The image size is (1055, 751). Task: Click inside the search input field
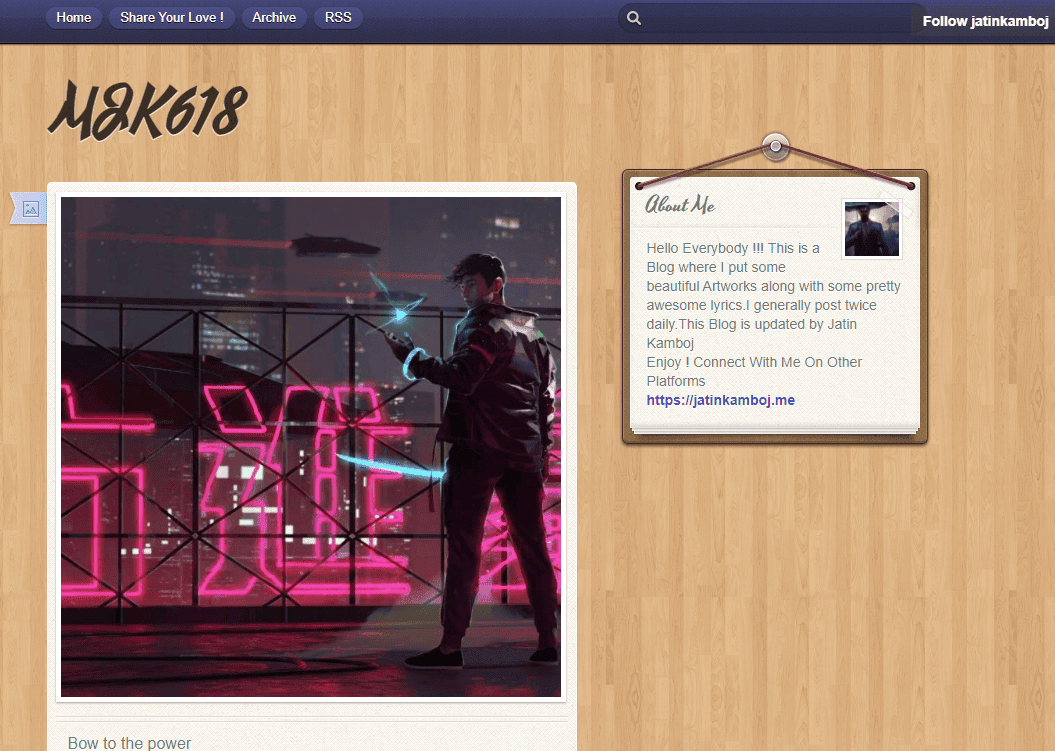point(770,17)
